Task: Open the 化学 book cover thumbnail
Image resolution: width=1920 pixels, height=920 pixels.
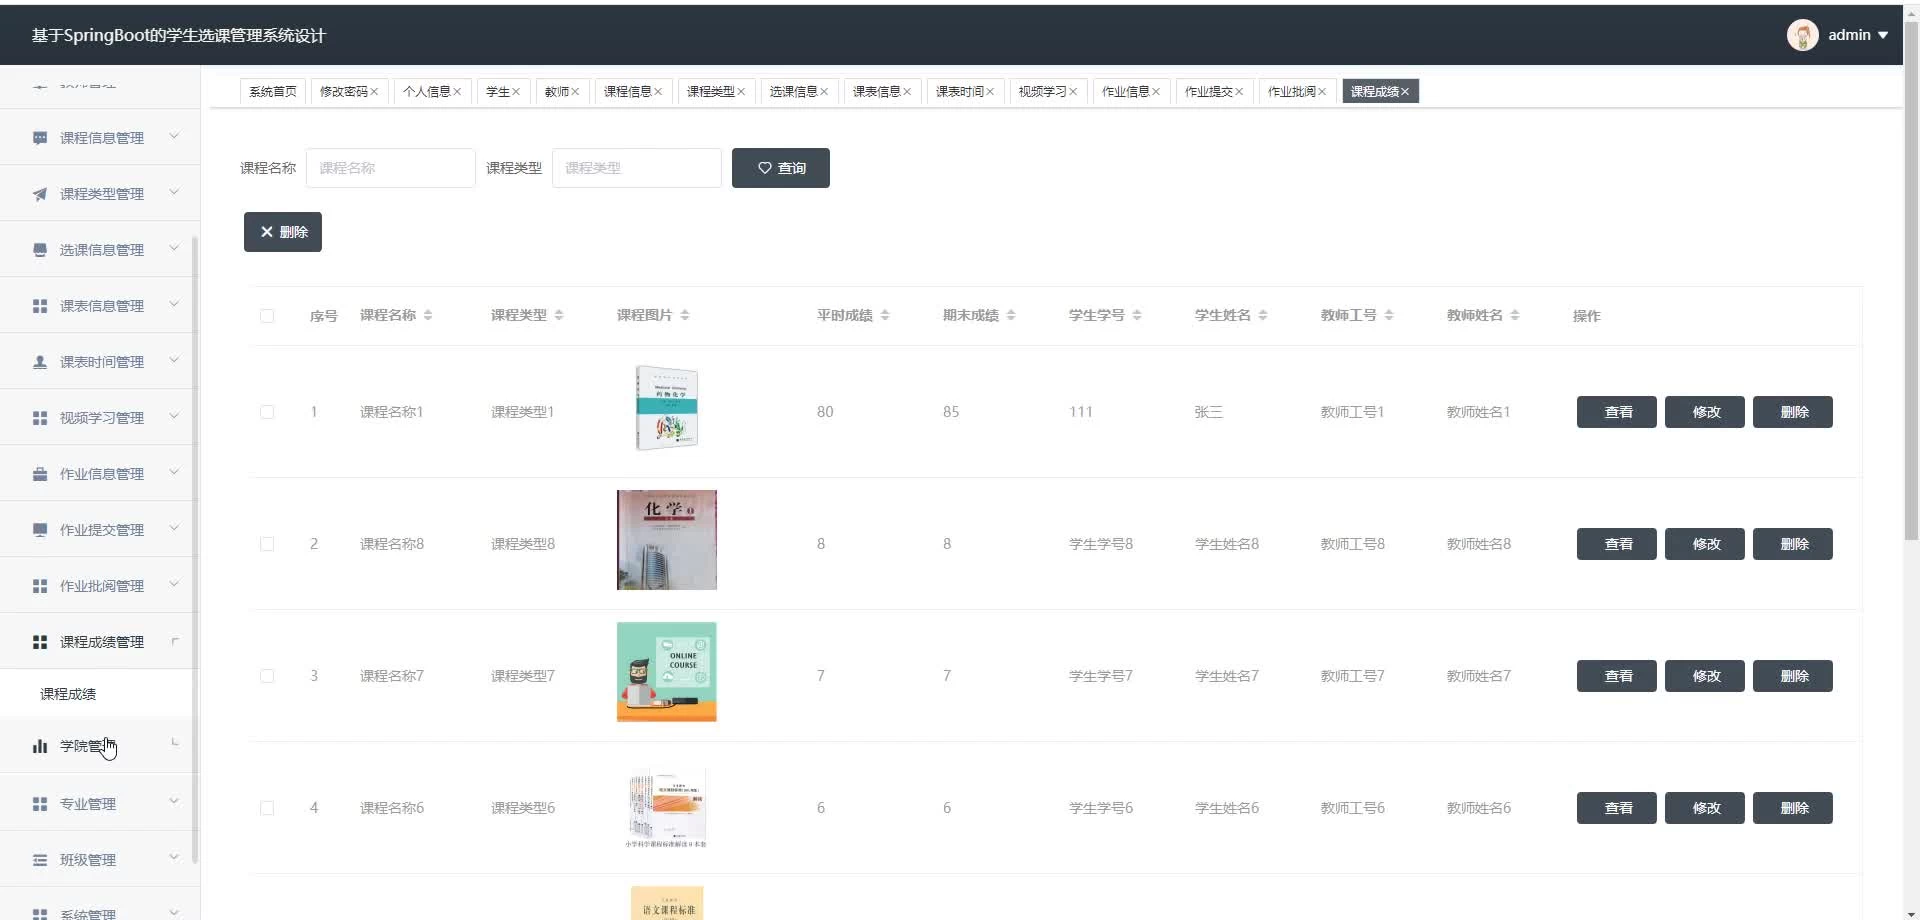Action: point(667,540)
